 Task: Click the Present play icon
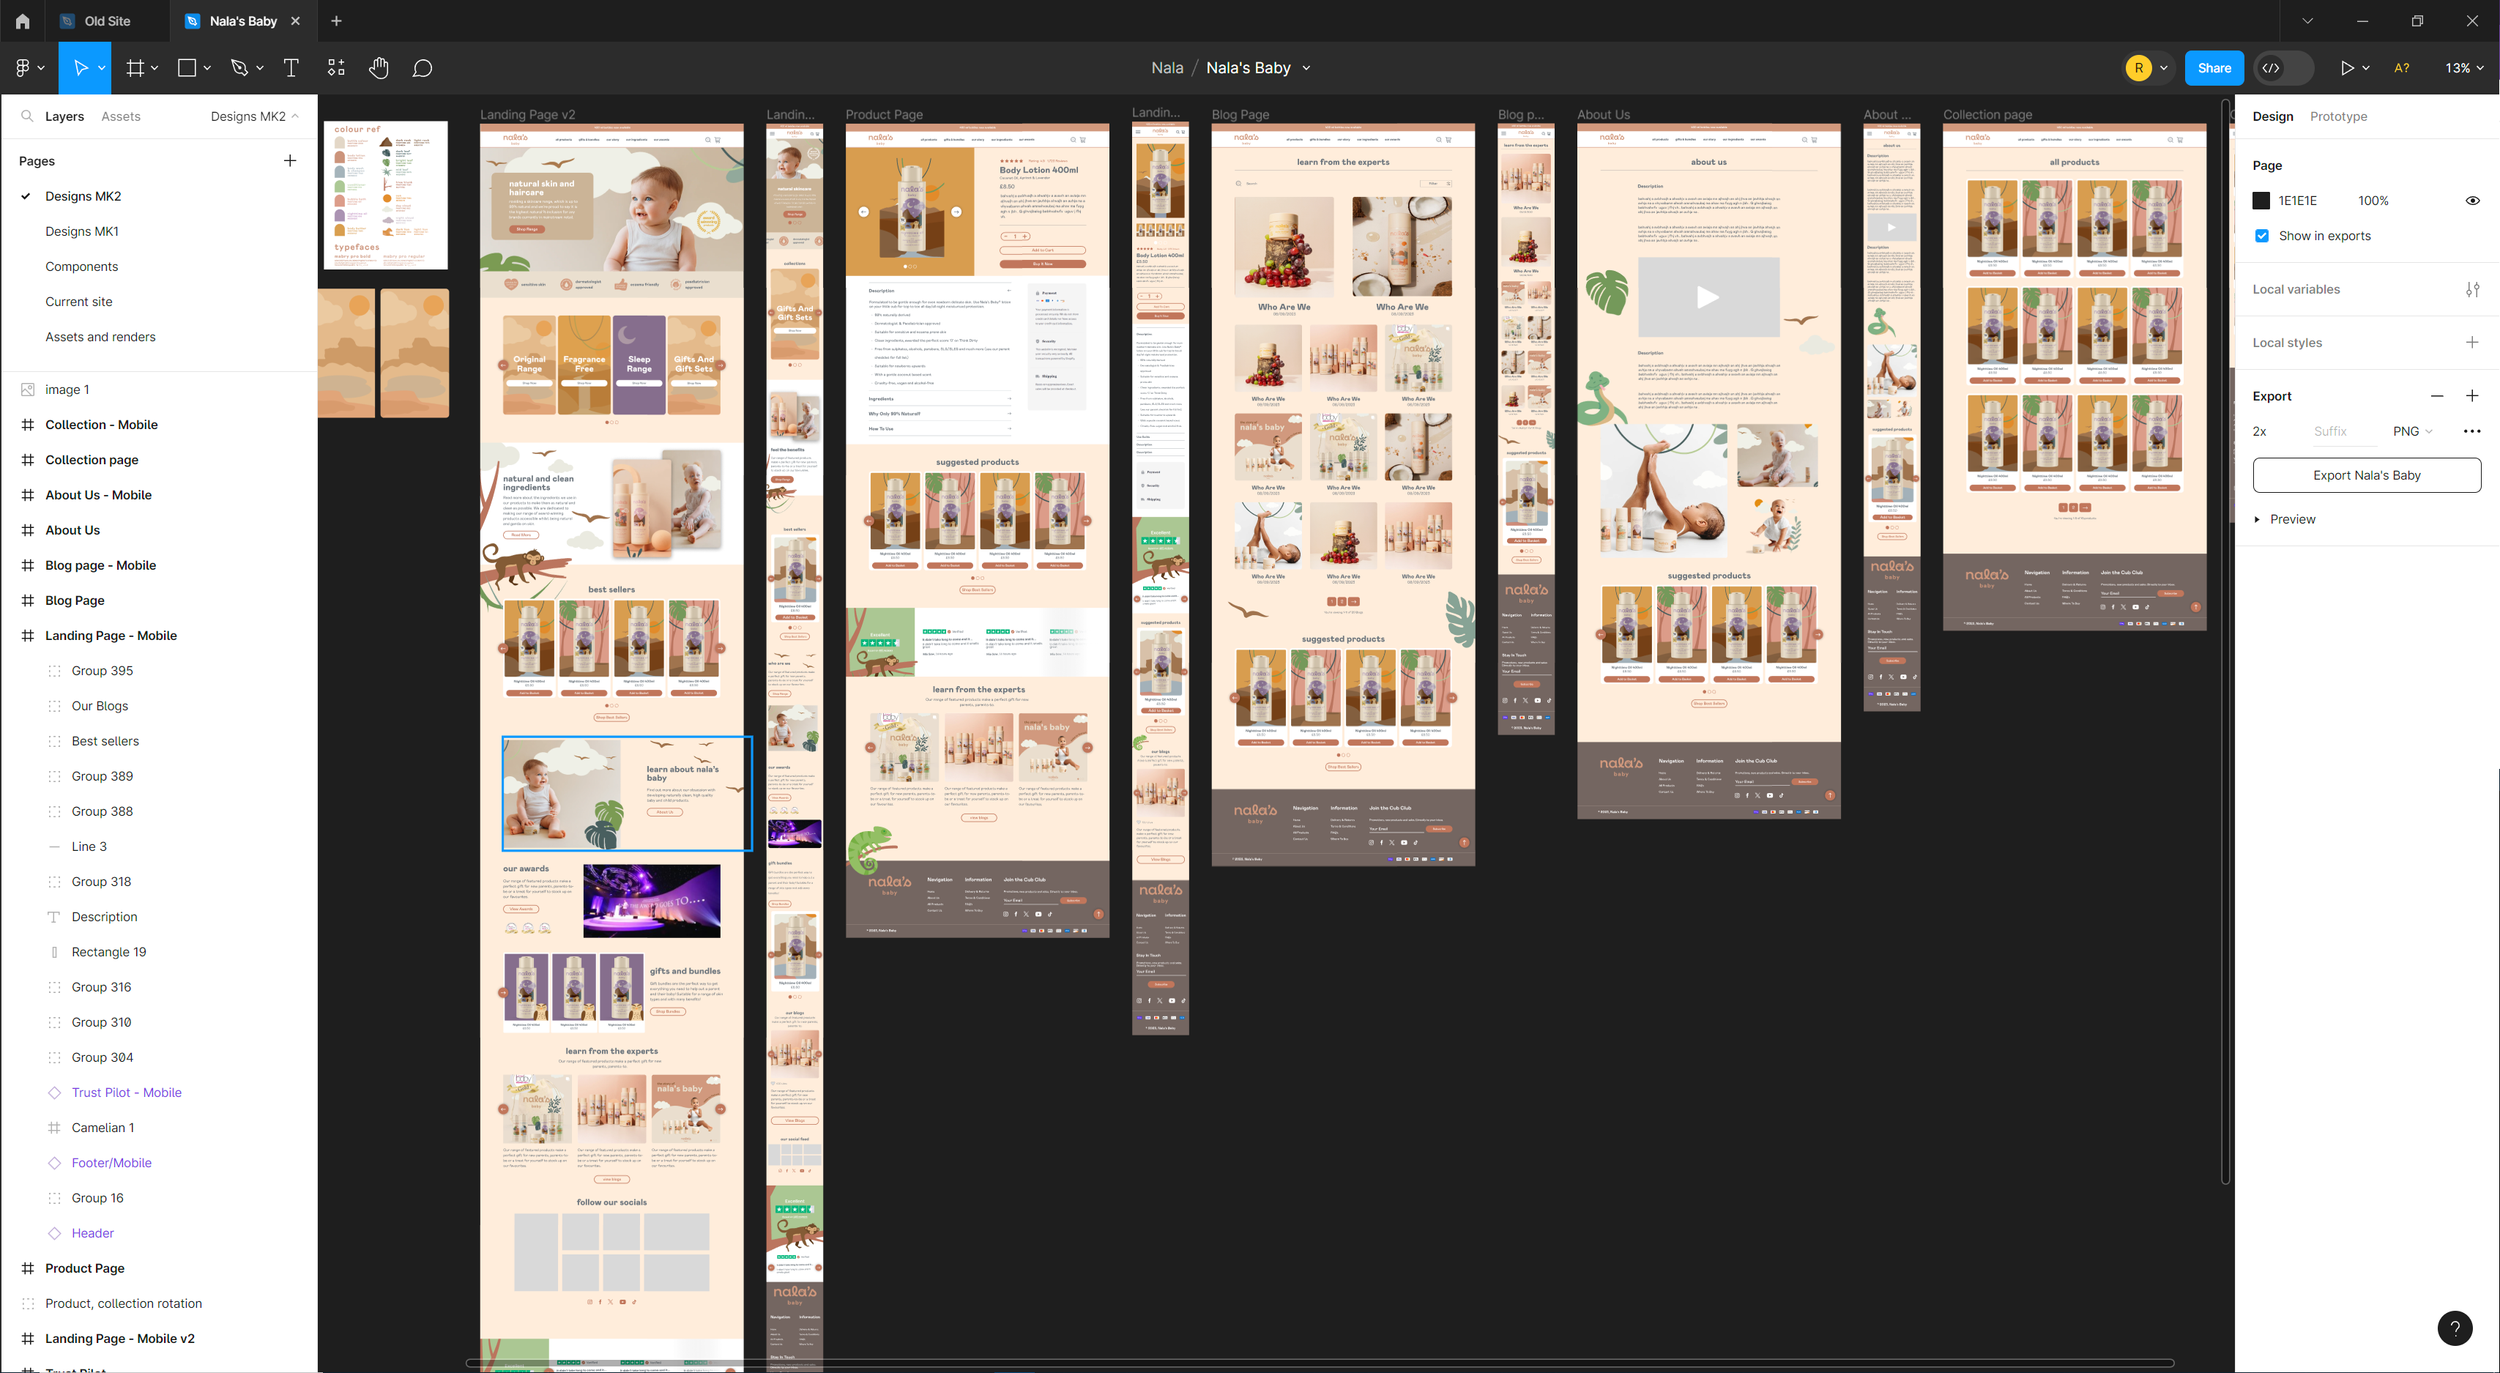click(x=2346, y=68)
